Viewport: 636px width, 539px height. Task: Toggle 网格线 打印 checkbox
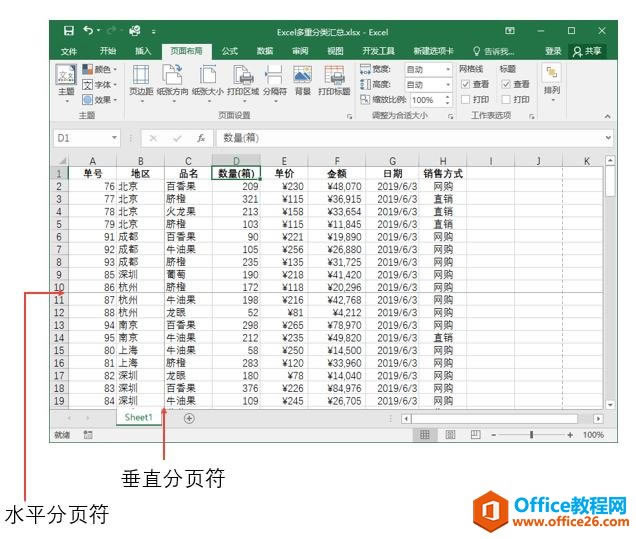click(466, 99)
